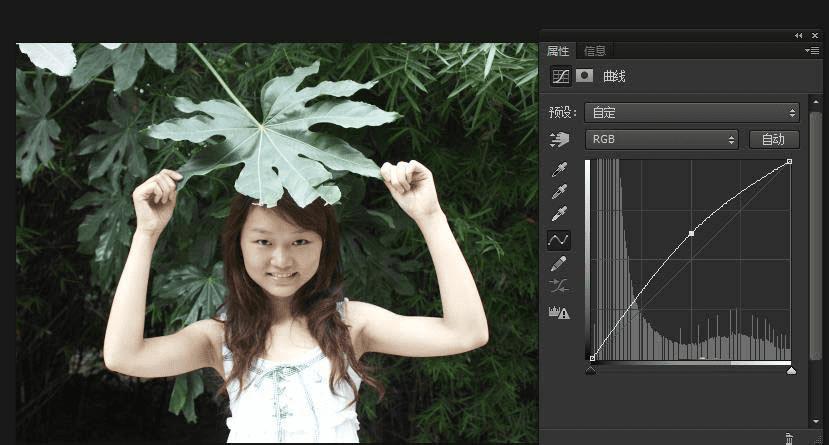Screen dimensions: 829x445
Task: Select the black point eyedropper
Action: pyautogui.click(x=560, y=168)
